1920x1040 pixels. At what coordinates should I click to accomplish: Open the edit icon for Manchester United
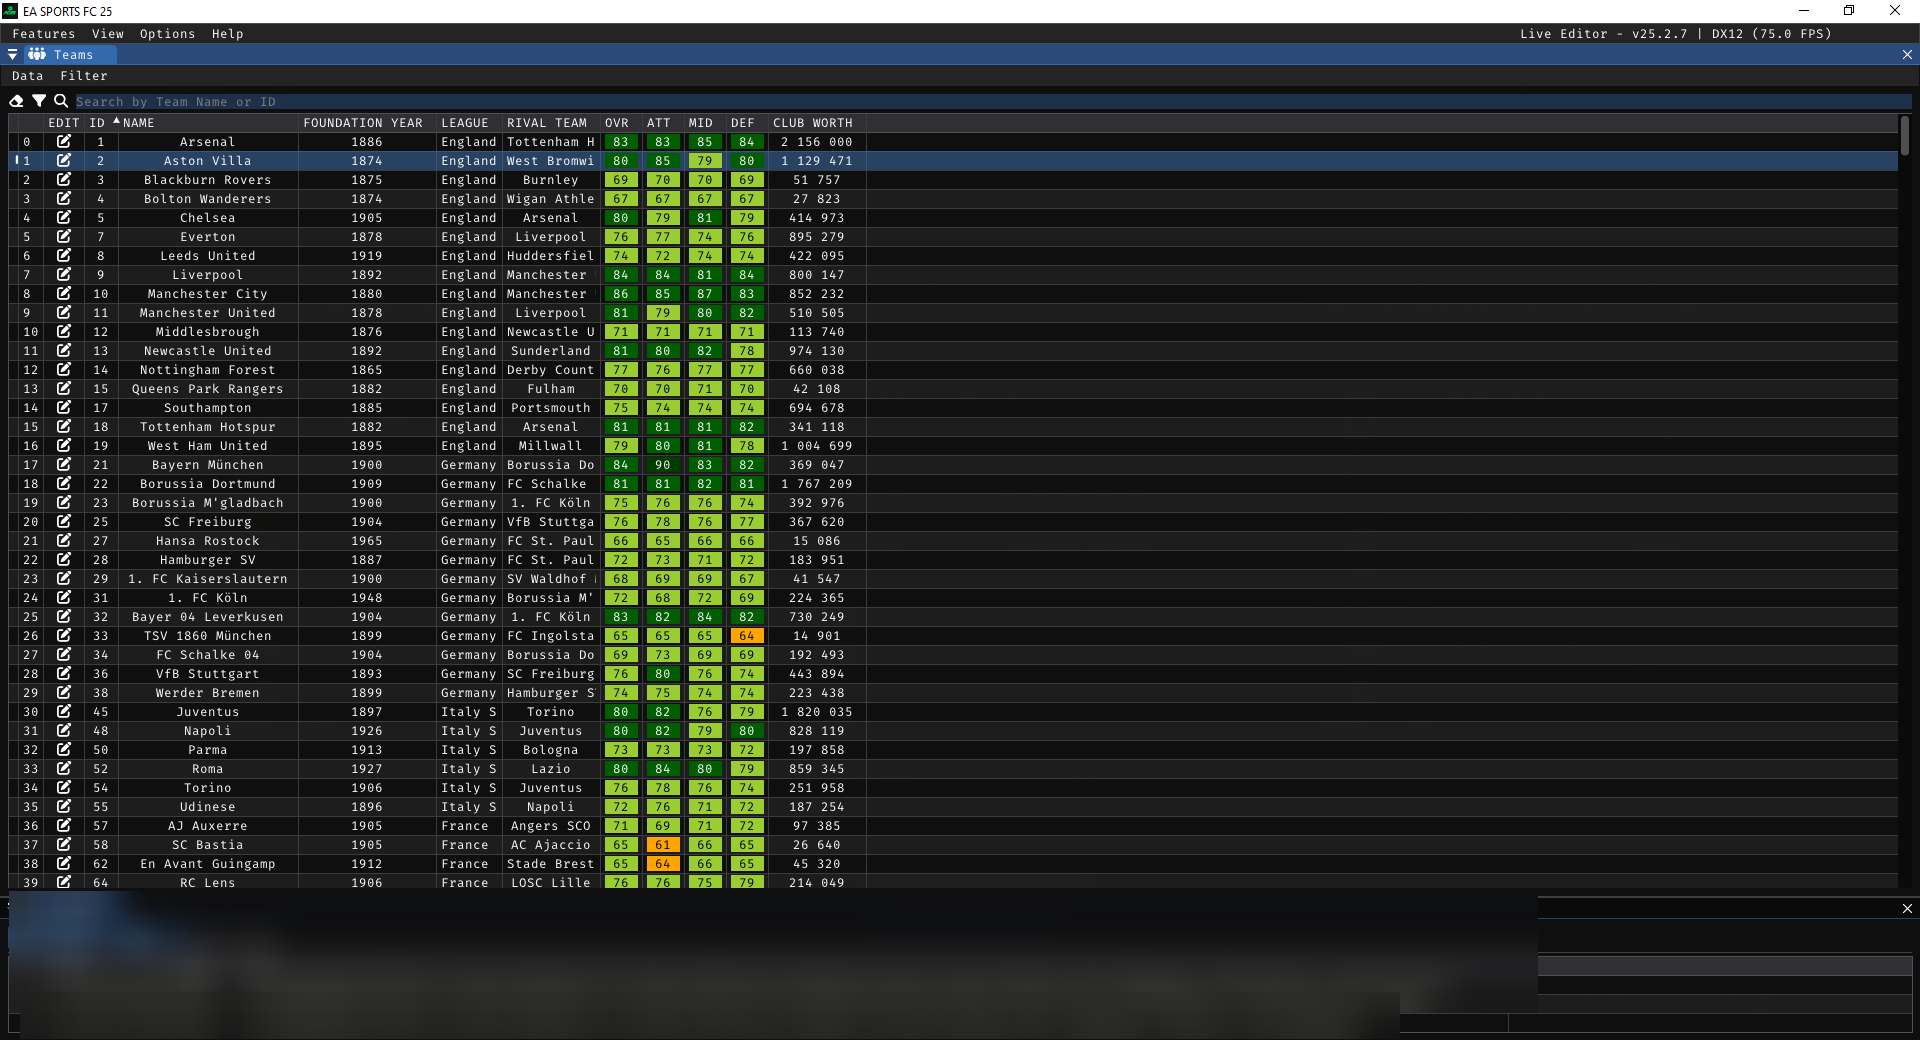64,313
